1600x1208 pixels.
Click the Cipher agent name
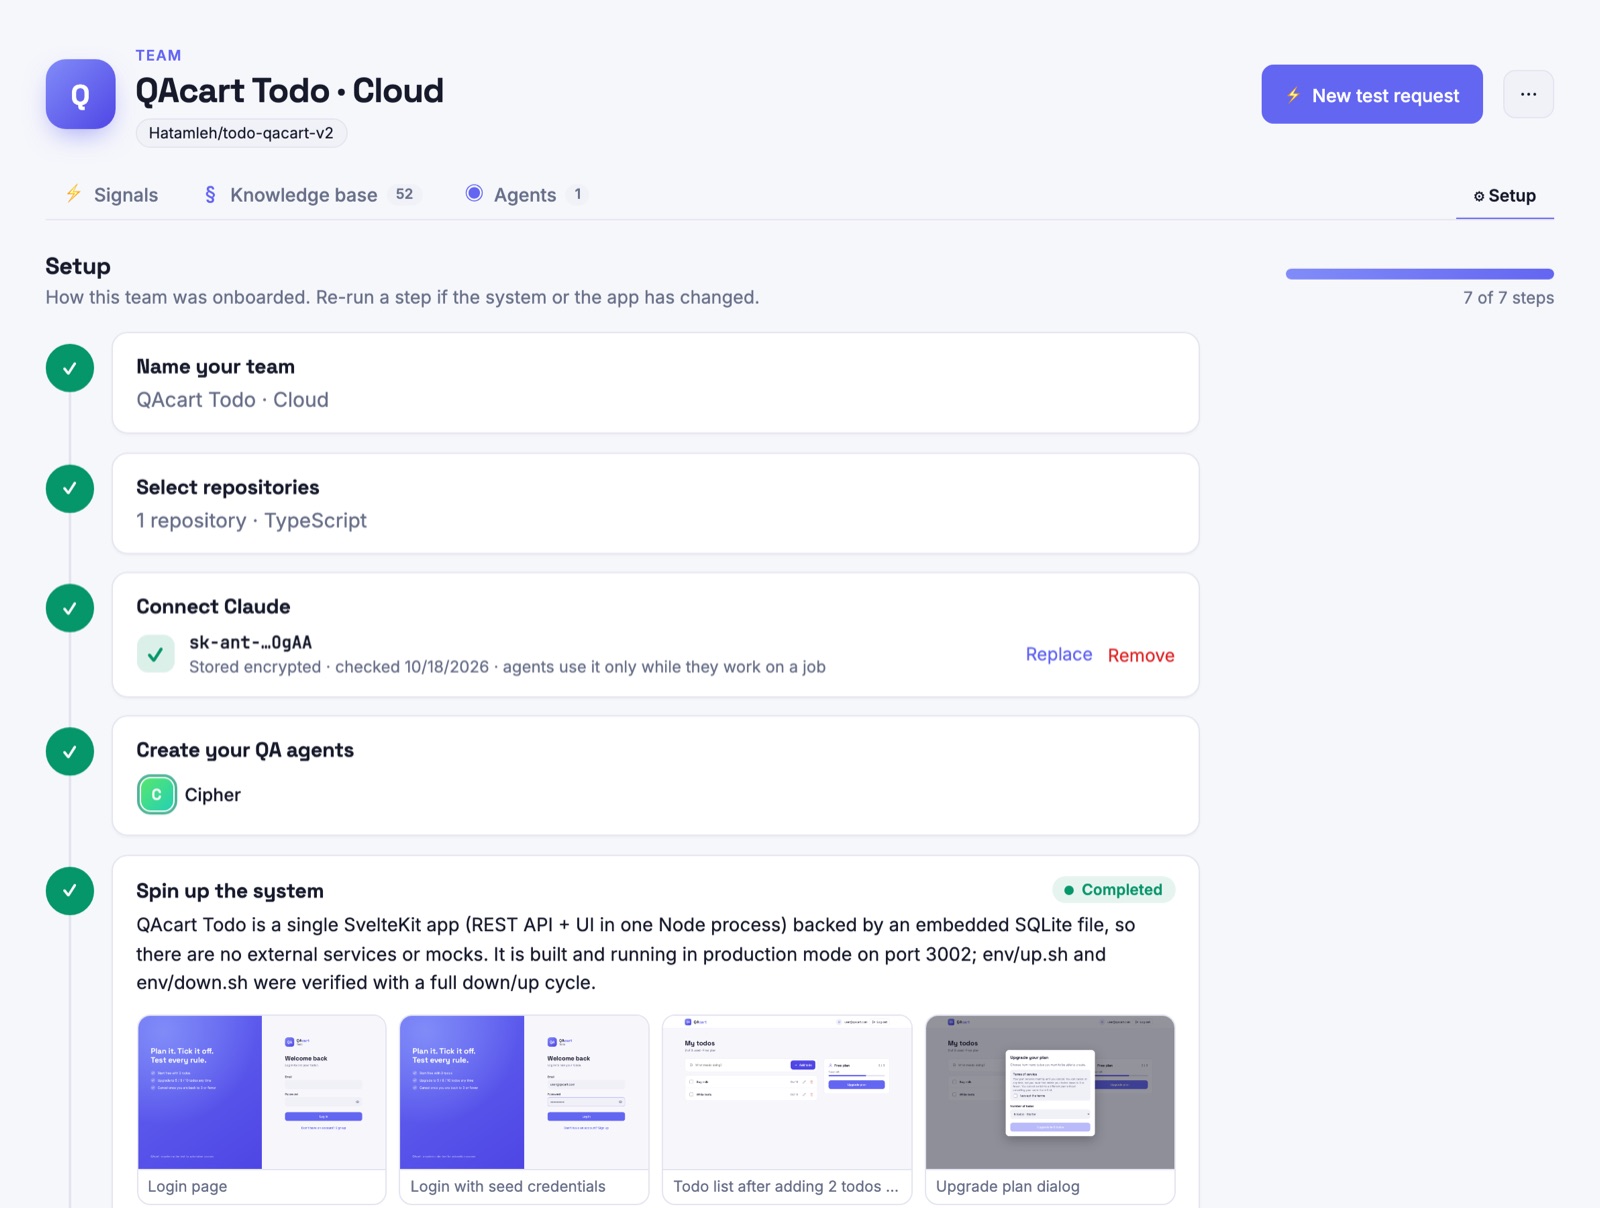tap(212, 795)
